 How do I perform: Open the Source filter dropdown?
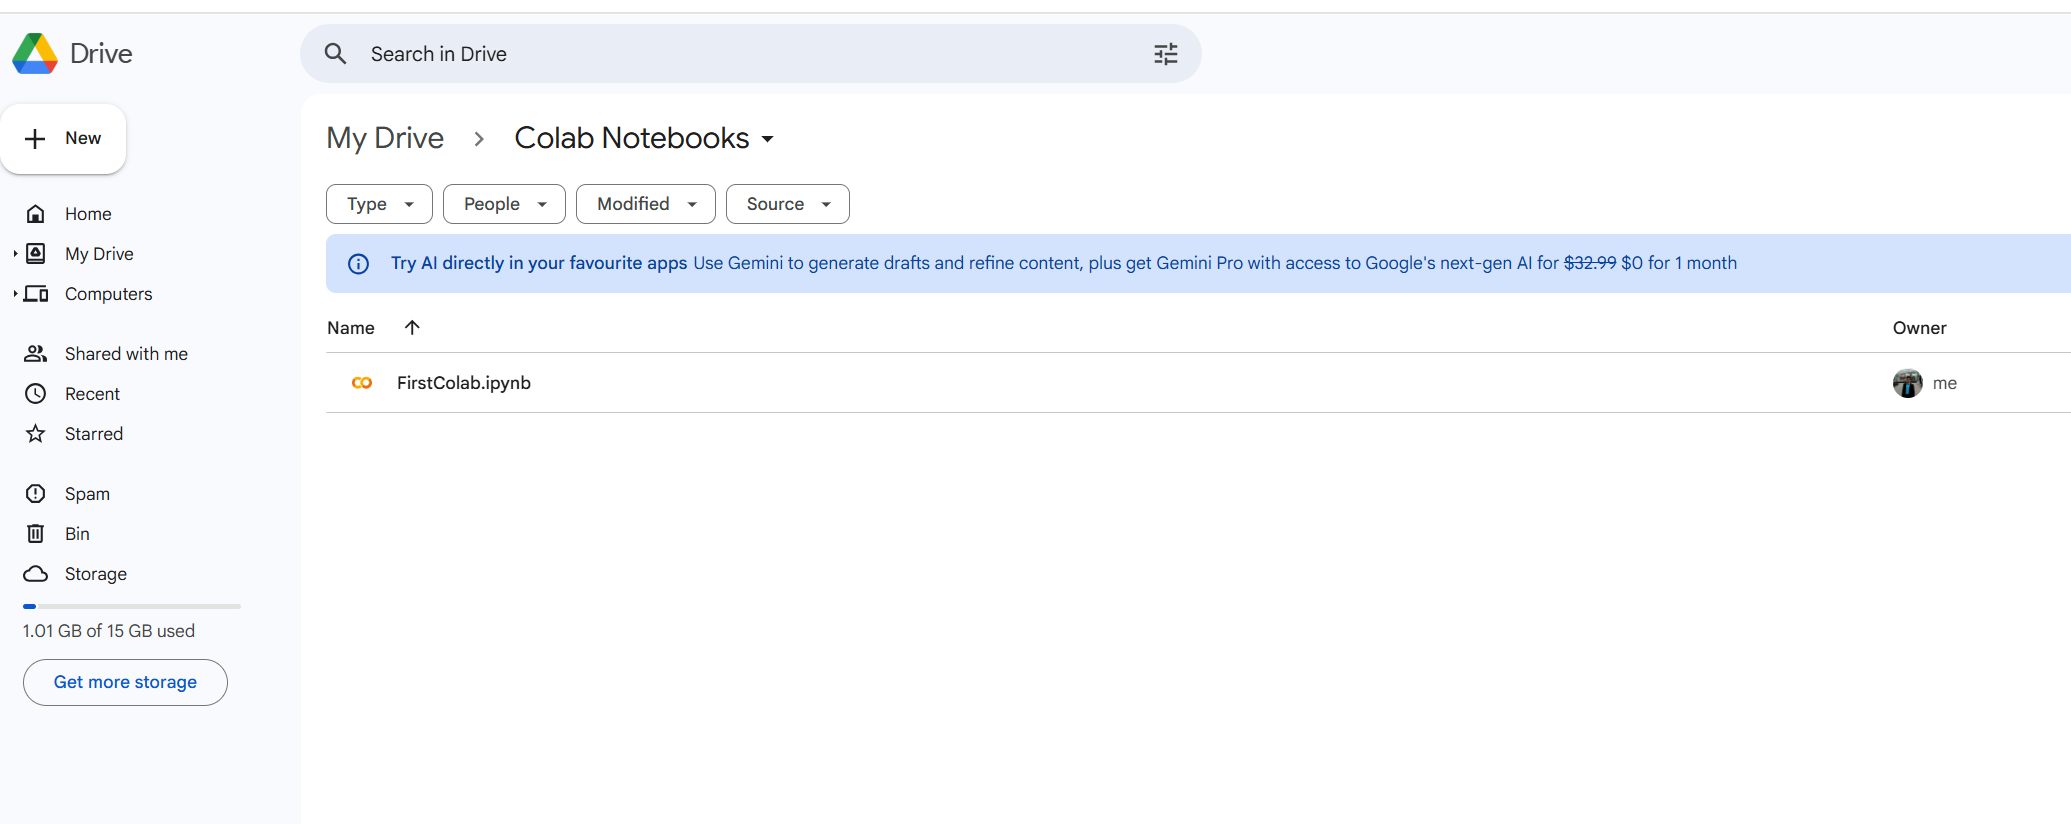tap(788, 204)
